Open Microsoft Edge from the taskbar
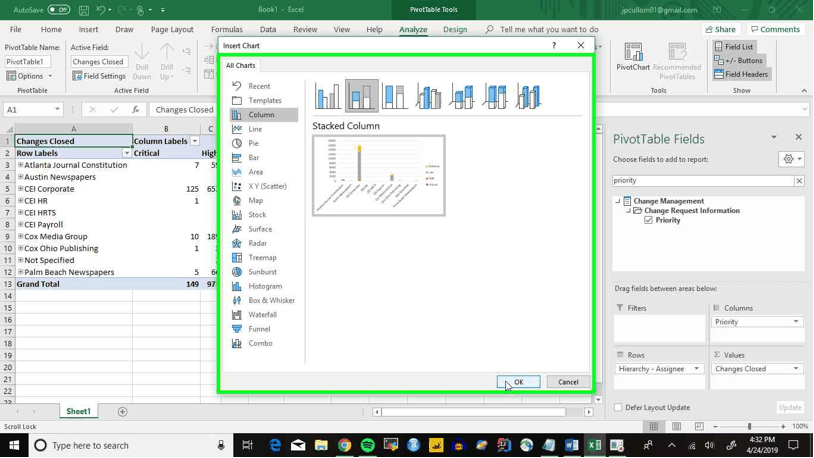 tap(275, 445)
